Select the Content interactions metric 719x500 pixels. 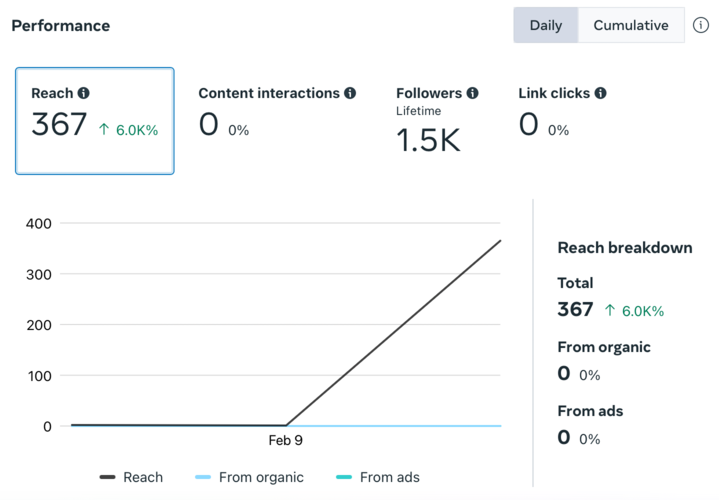click(277, 112)
